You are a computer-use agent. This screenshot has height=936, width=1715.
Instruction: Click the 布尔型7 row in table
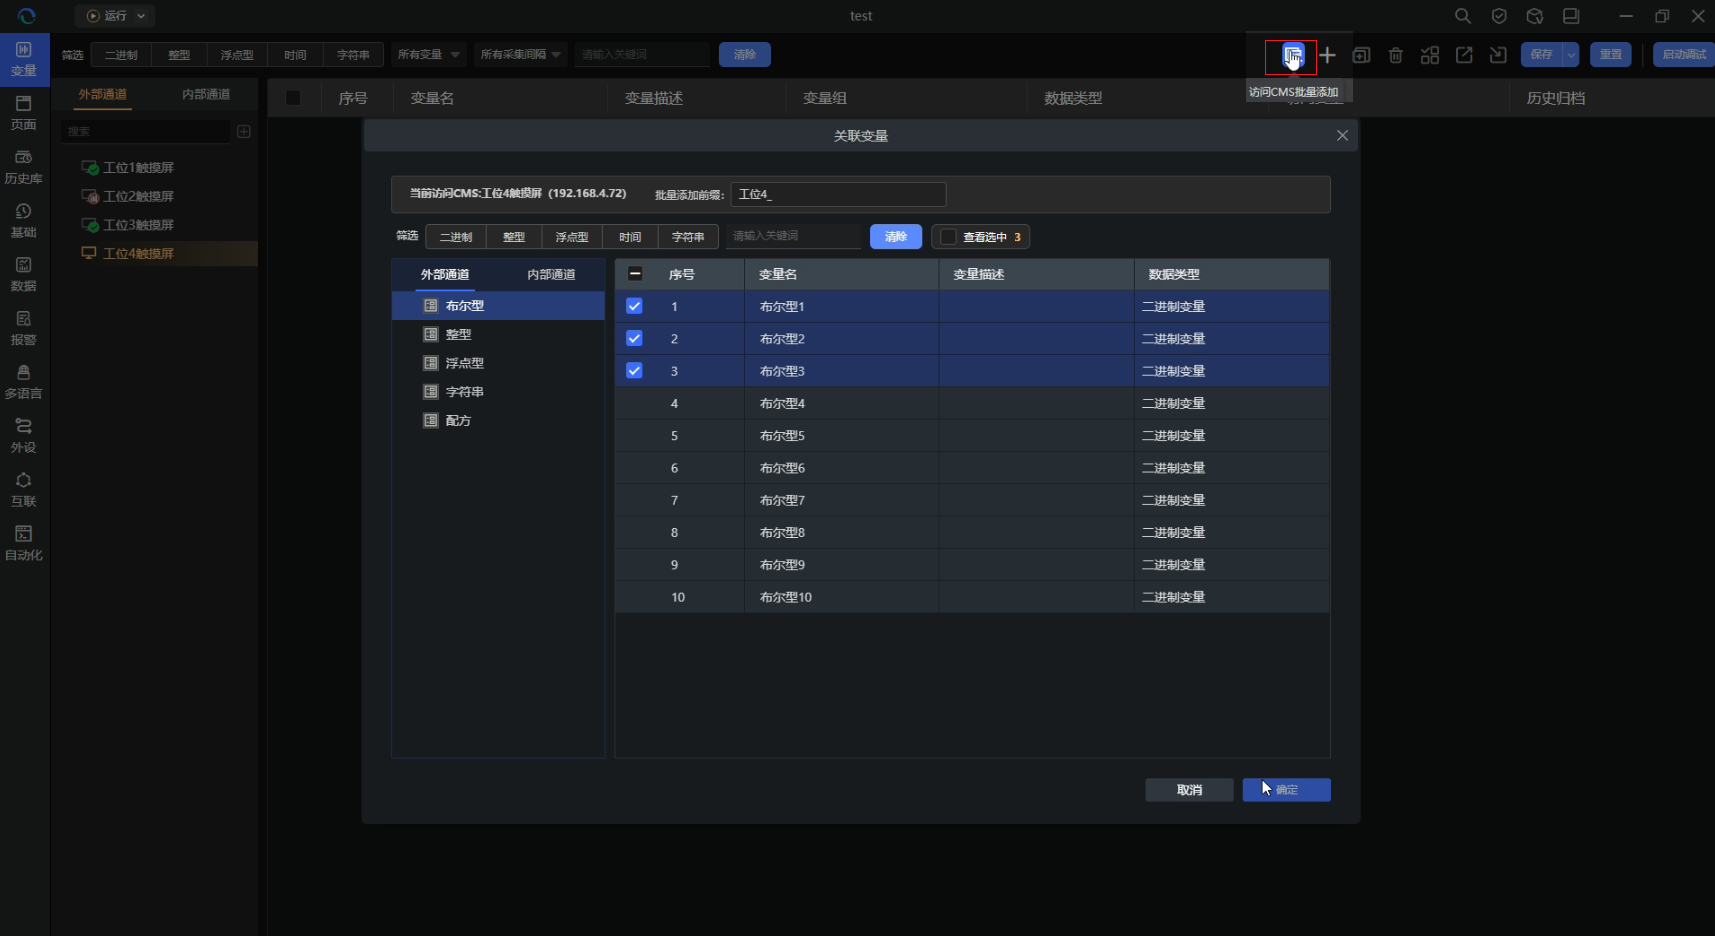coord(972,500)
